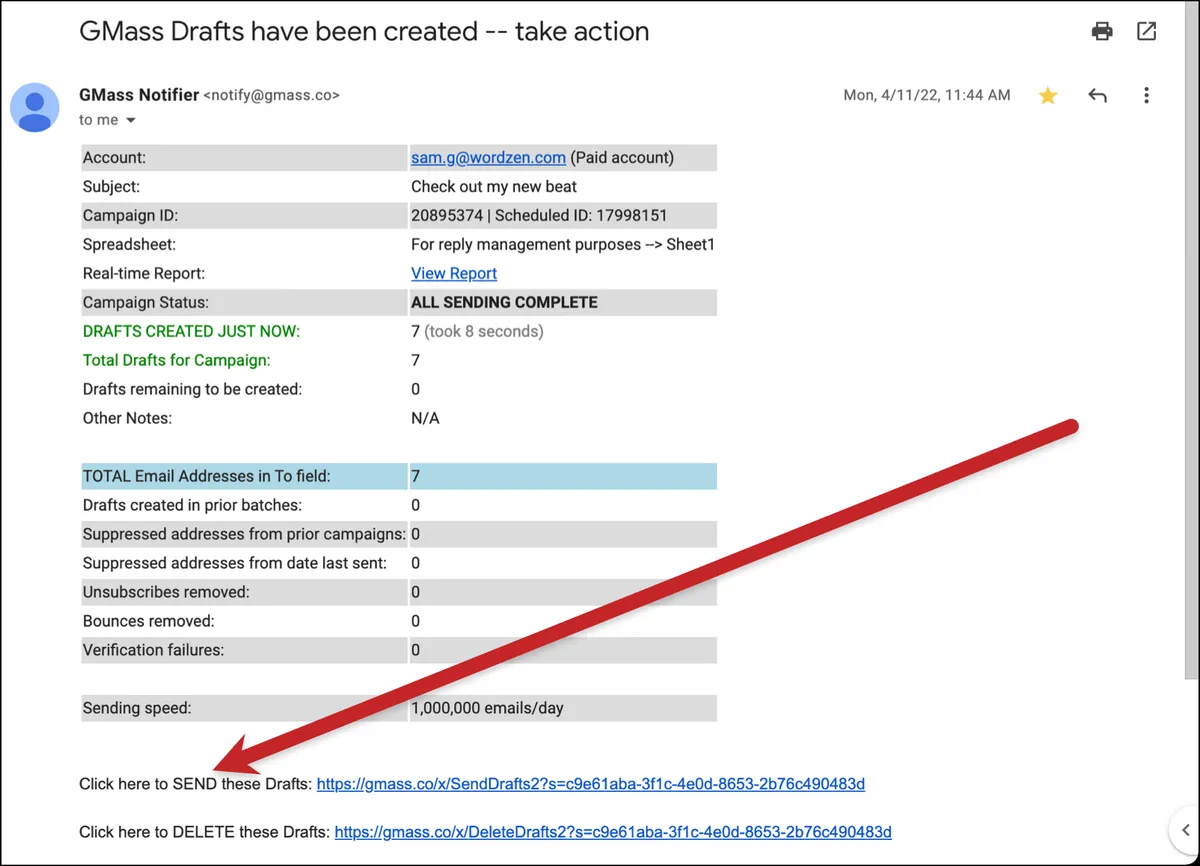Click 'Total Drafts for Campaign:' label

176,361
